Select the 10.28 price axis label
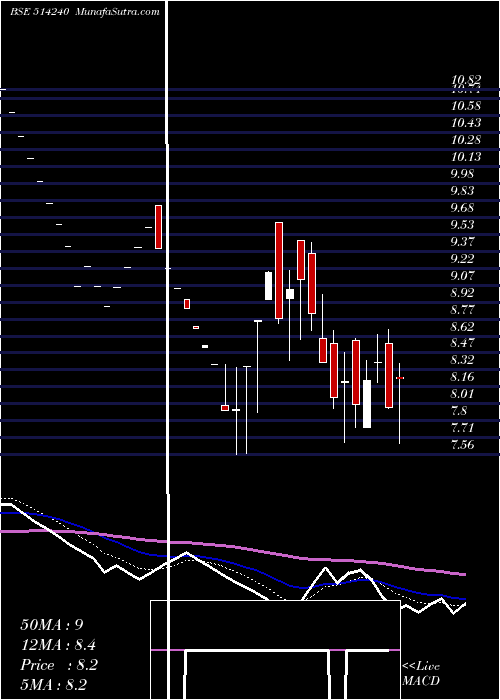This screenshot has height=700, width=500. (466, 140)
